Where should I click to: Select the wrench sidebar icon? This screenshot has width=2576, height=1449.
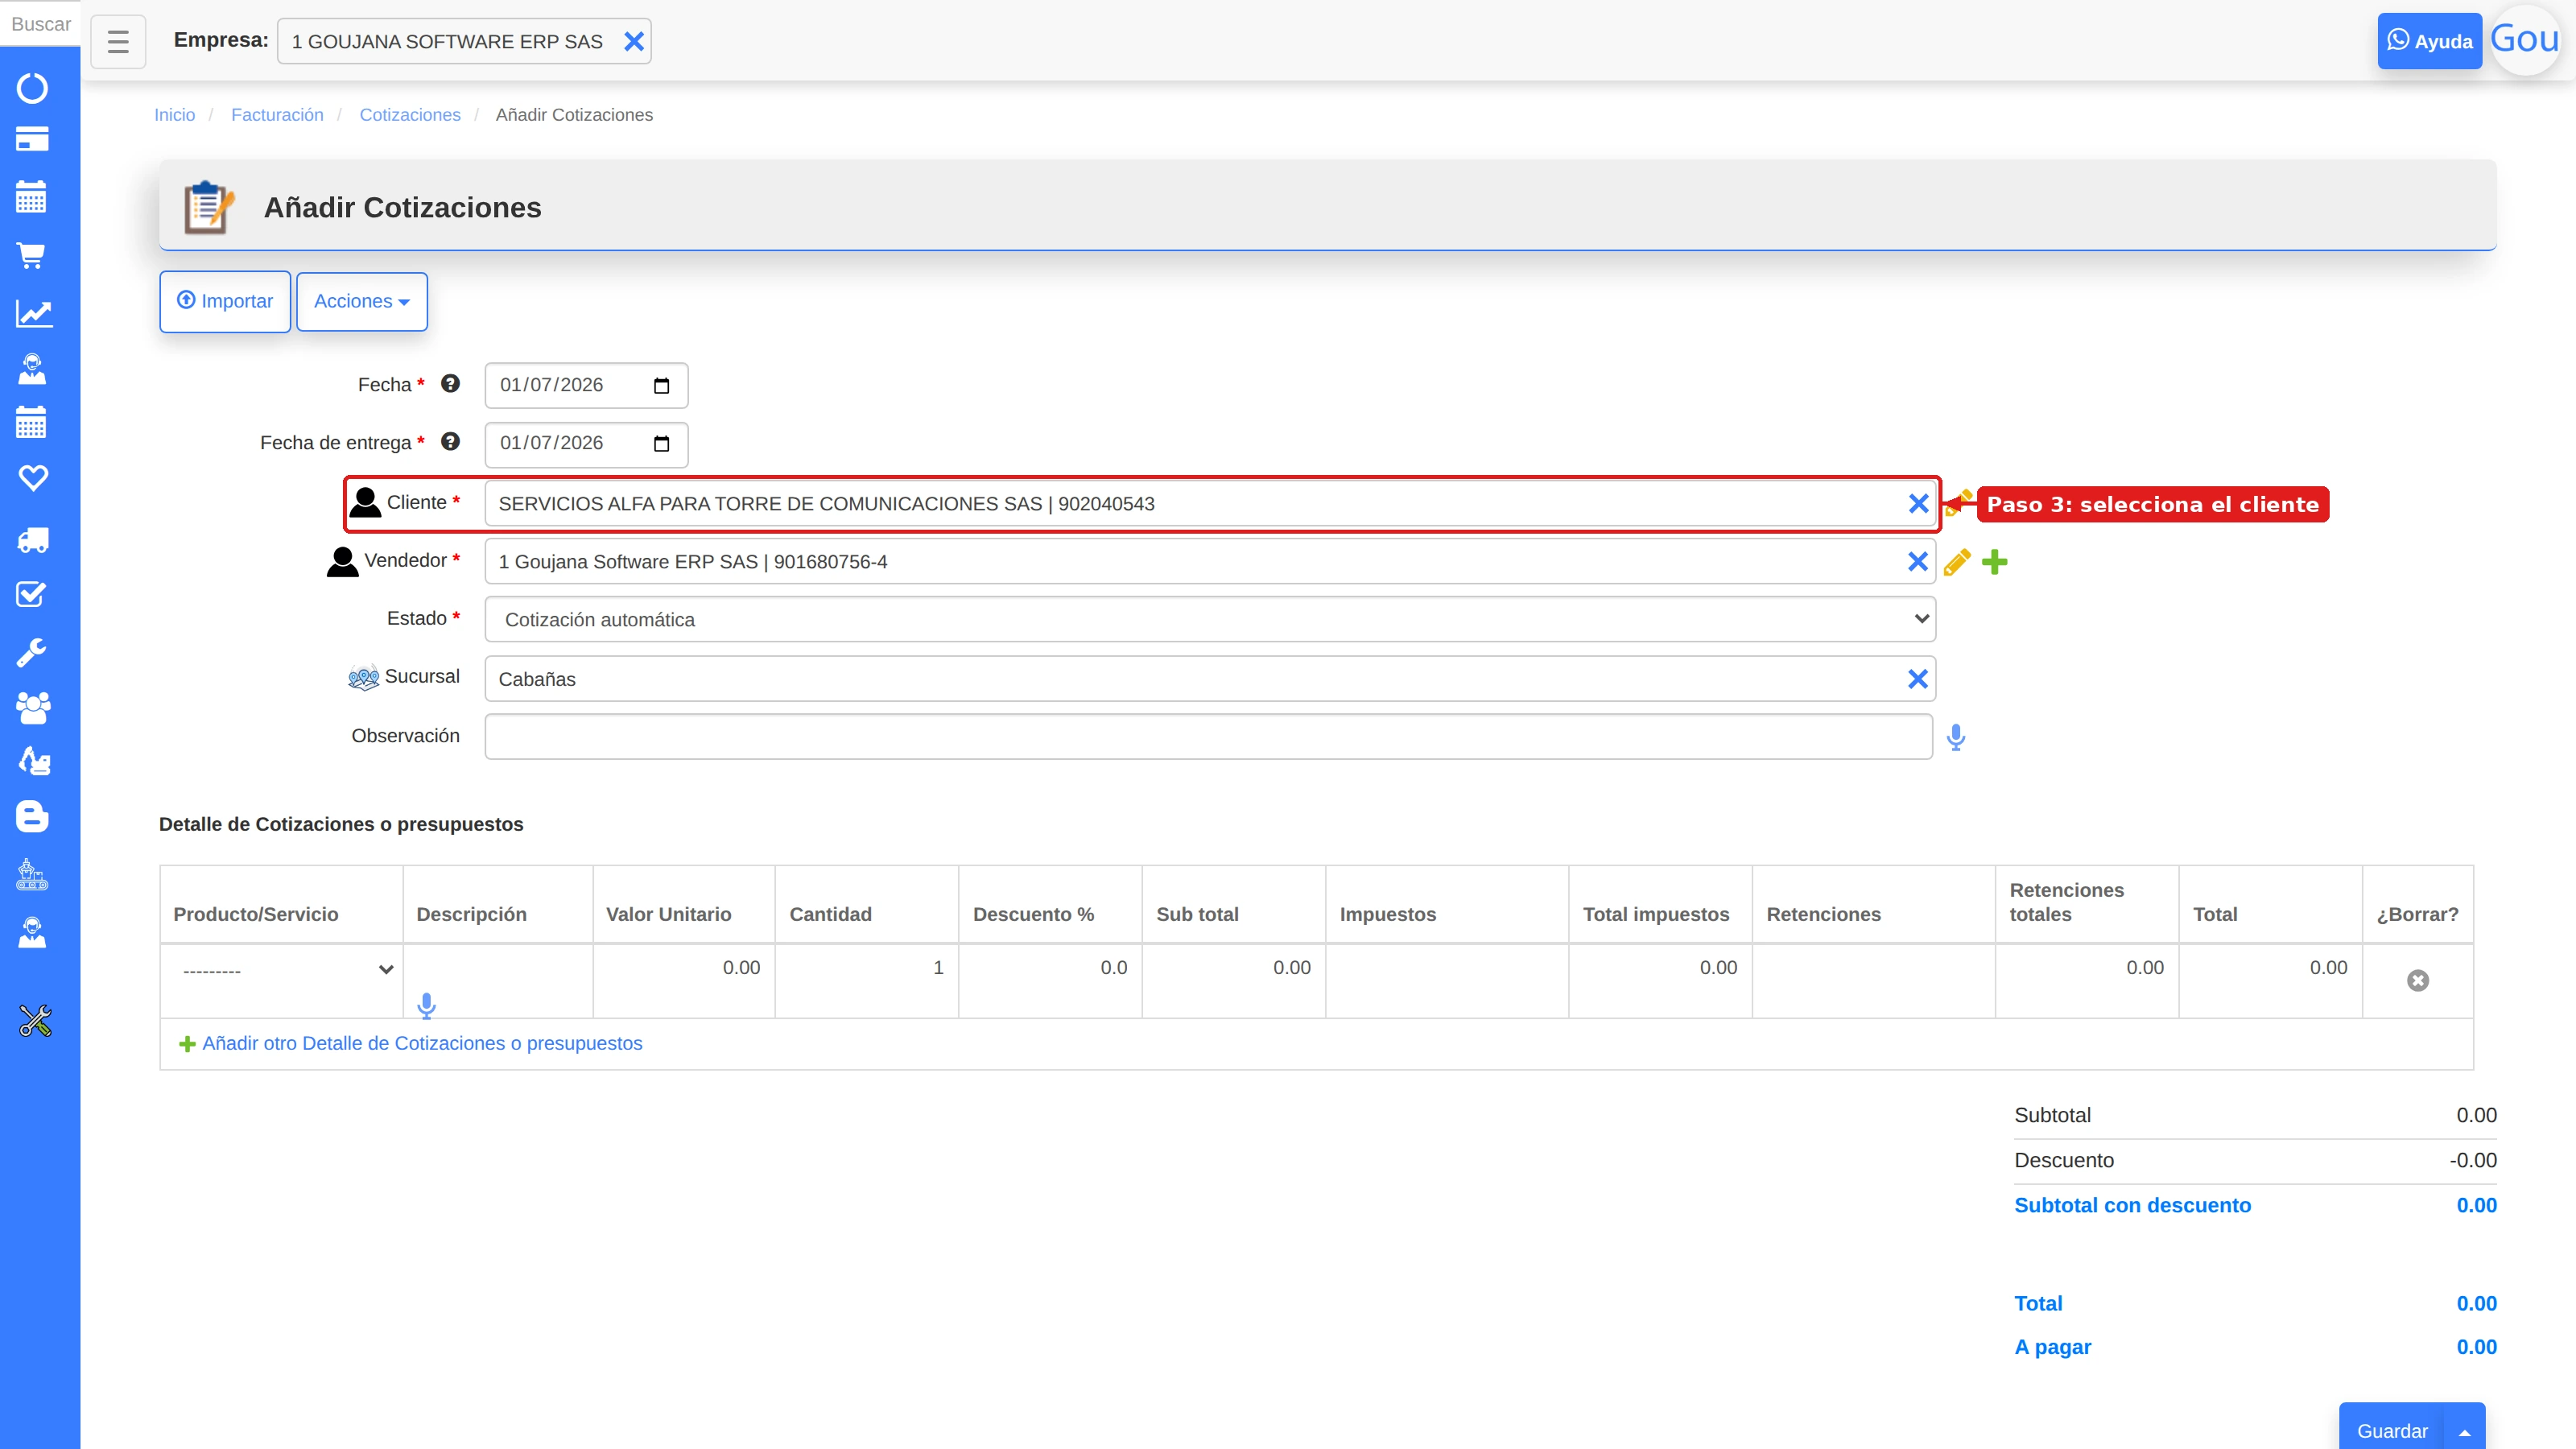(x=32, y=653)
